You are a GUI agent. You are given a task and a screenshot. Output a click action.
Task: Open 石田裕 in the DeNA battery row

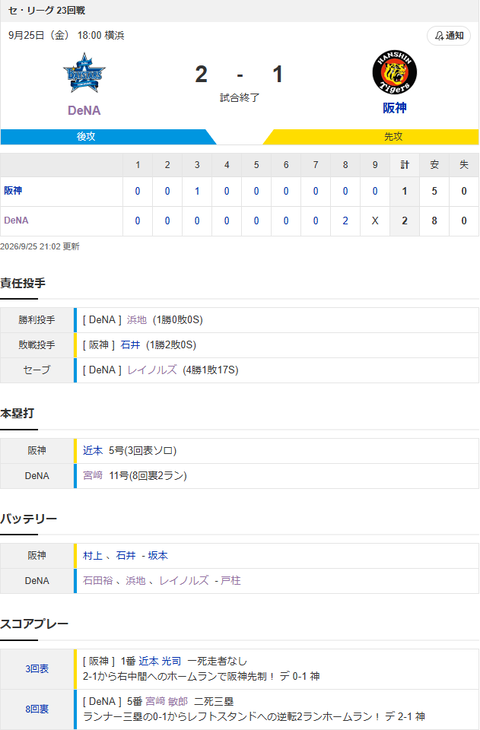98,581
